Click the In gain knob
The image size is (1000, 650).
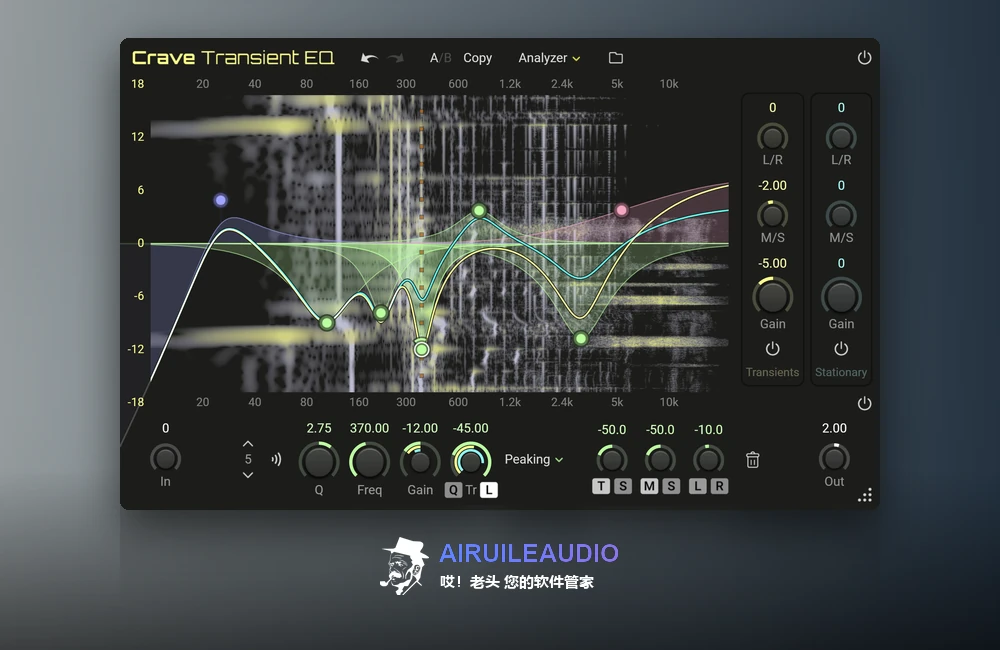pos(165,458)
